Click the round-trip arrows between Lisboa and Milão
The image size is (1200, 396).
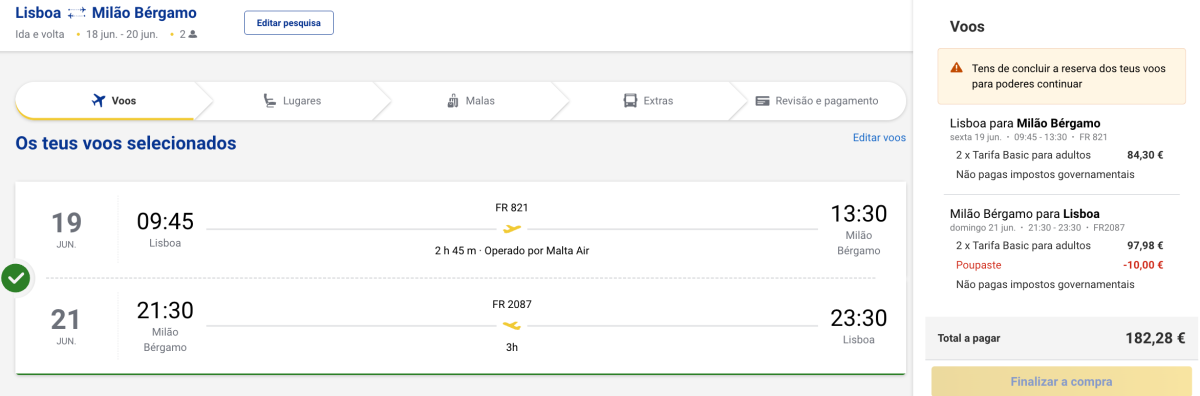(77, 13)
